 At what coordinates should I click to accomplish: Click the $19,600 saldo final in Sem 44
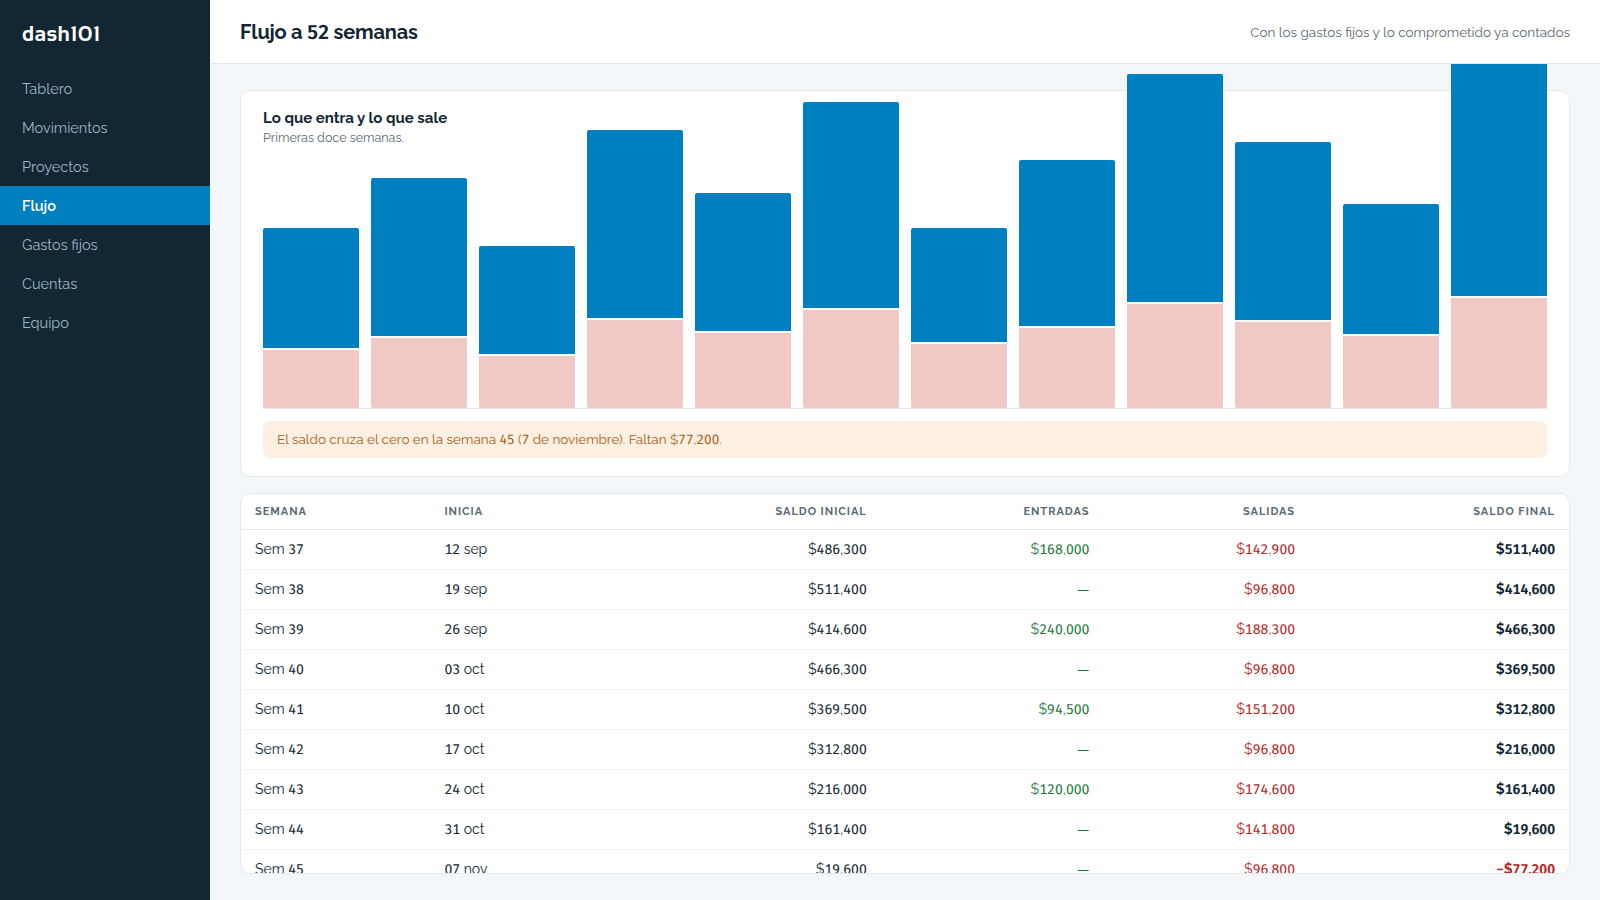click(x=1529, y=829)
